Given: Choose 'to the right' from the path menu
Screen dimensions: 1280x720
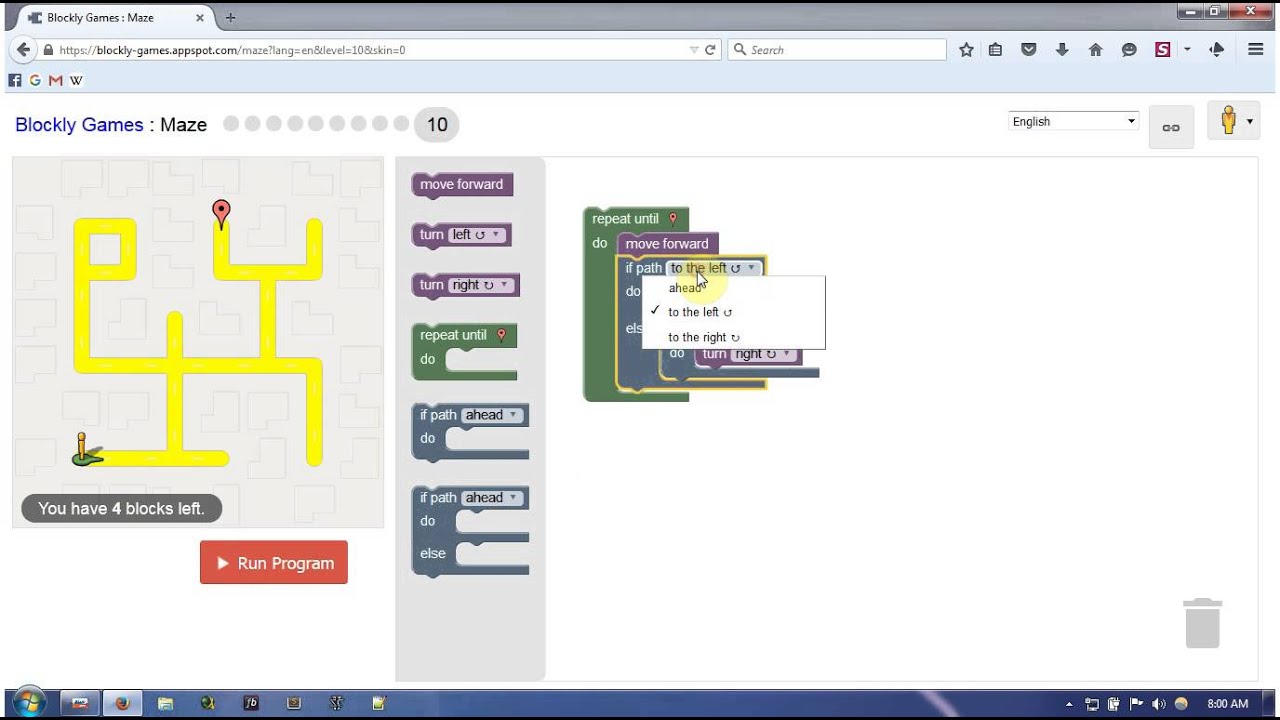Looking at the screenshot, I should pyautogui.click(x=733, y=337).
